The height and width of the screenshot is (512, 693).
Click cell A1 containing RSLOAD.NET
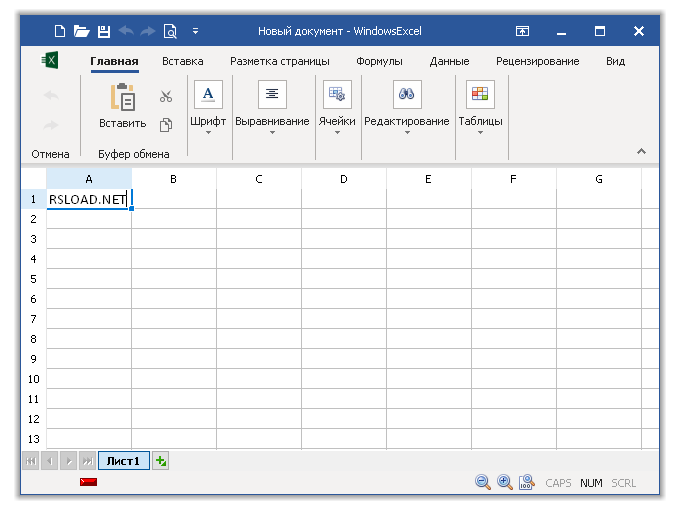click(89, 199)
